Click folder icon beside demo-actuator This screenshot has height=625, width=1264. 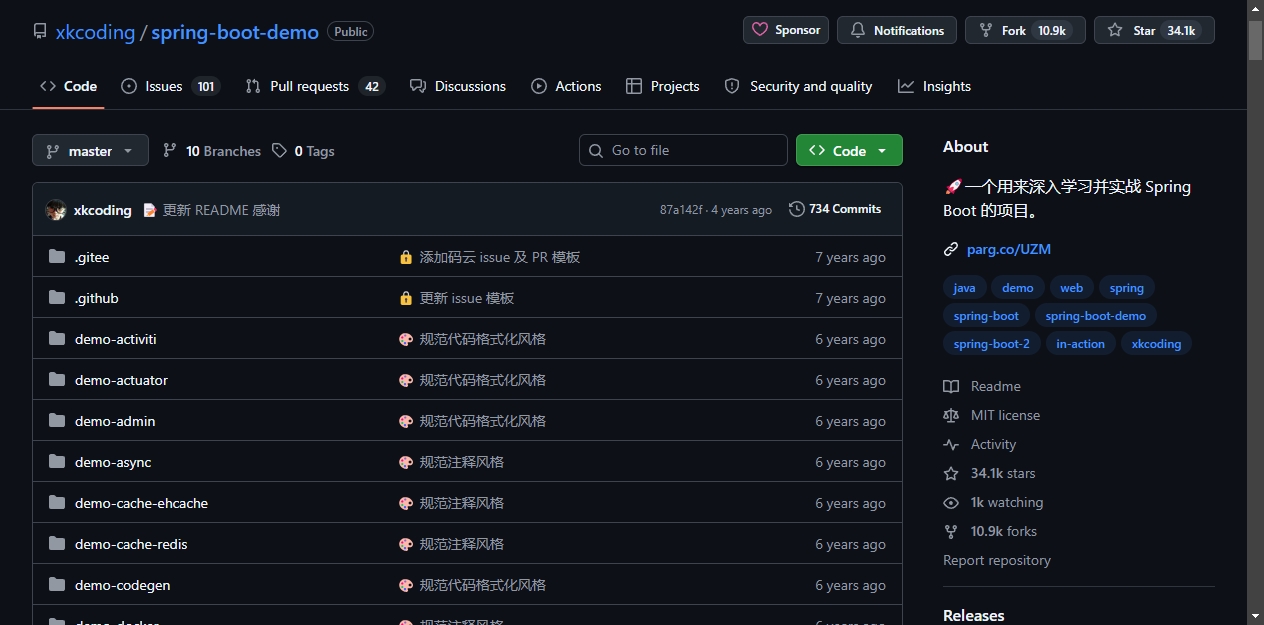tap(57, 380)
